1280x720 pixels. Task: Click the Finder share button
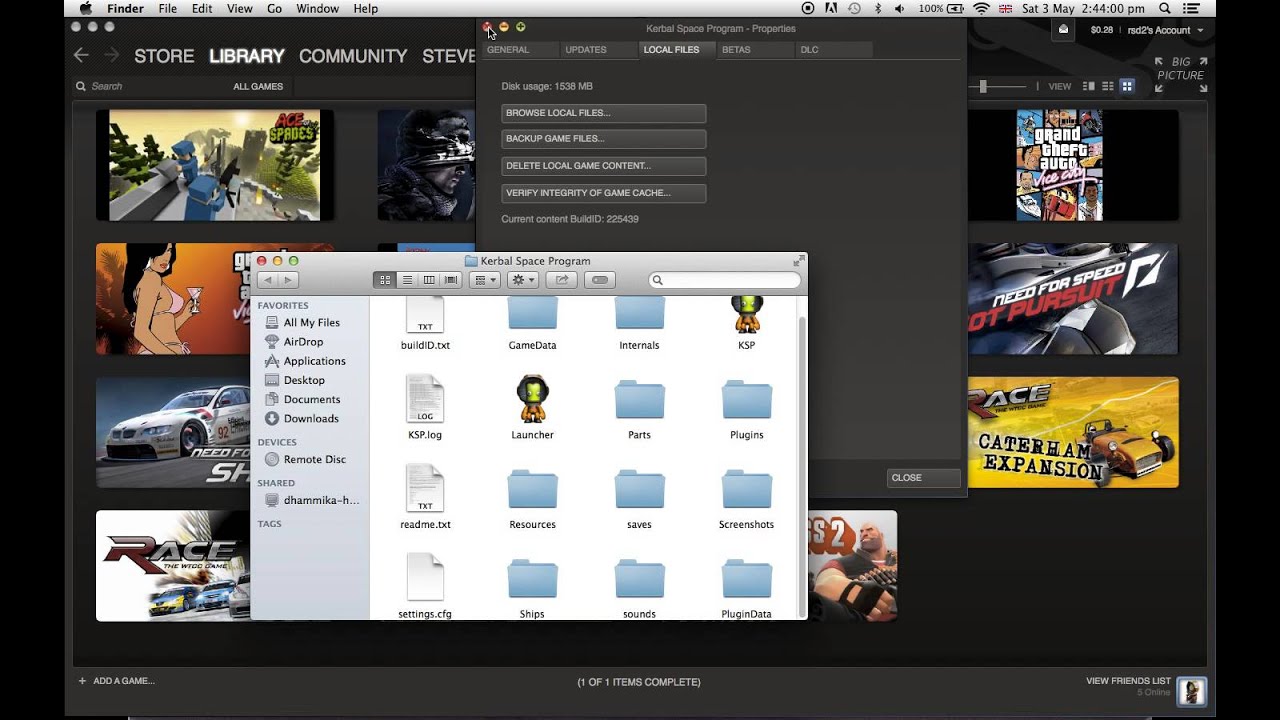pos(562,280)
